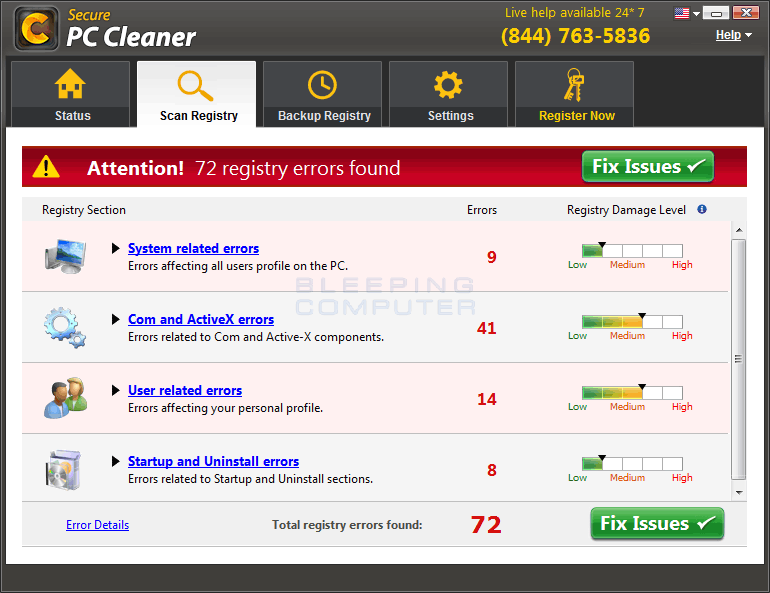Click the Registry Damage Level info icon
Viewport: 770px width, 593px height.
point(702,210)
